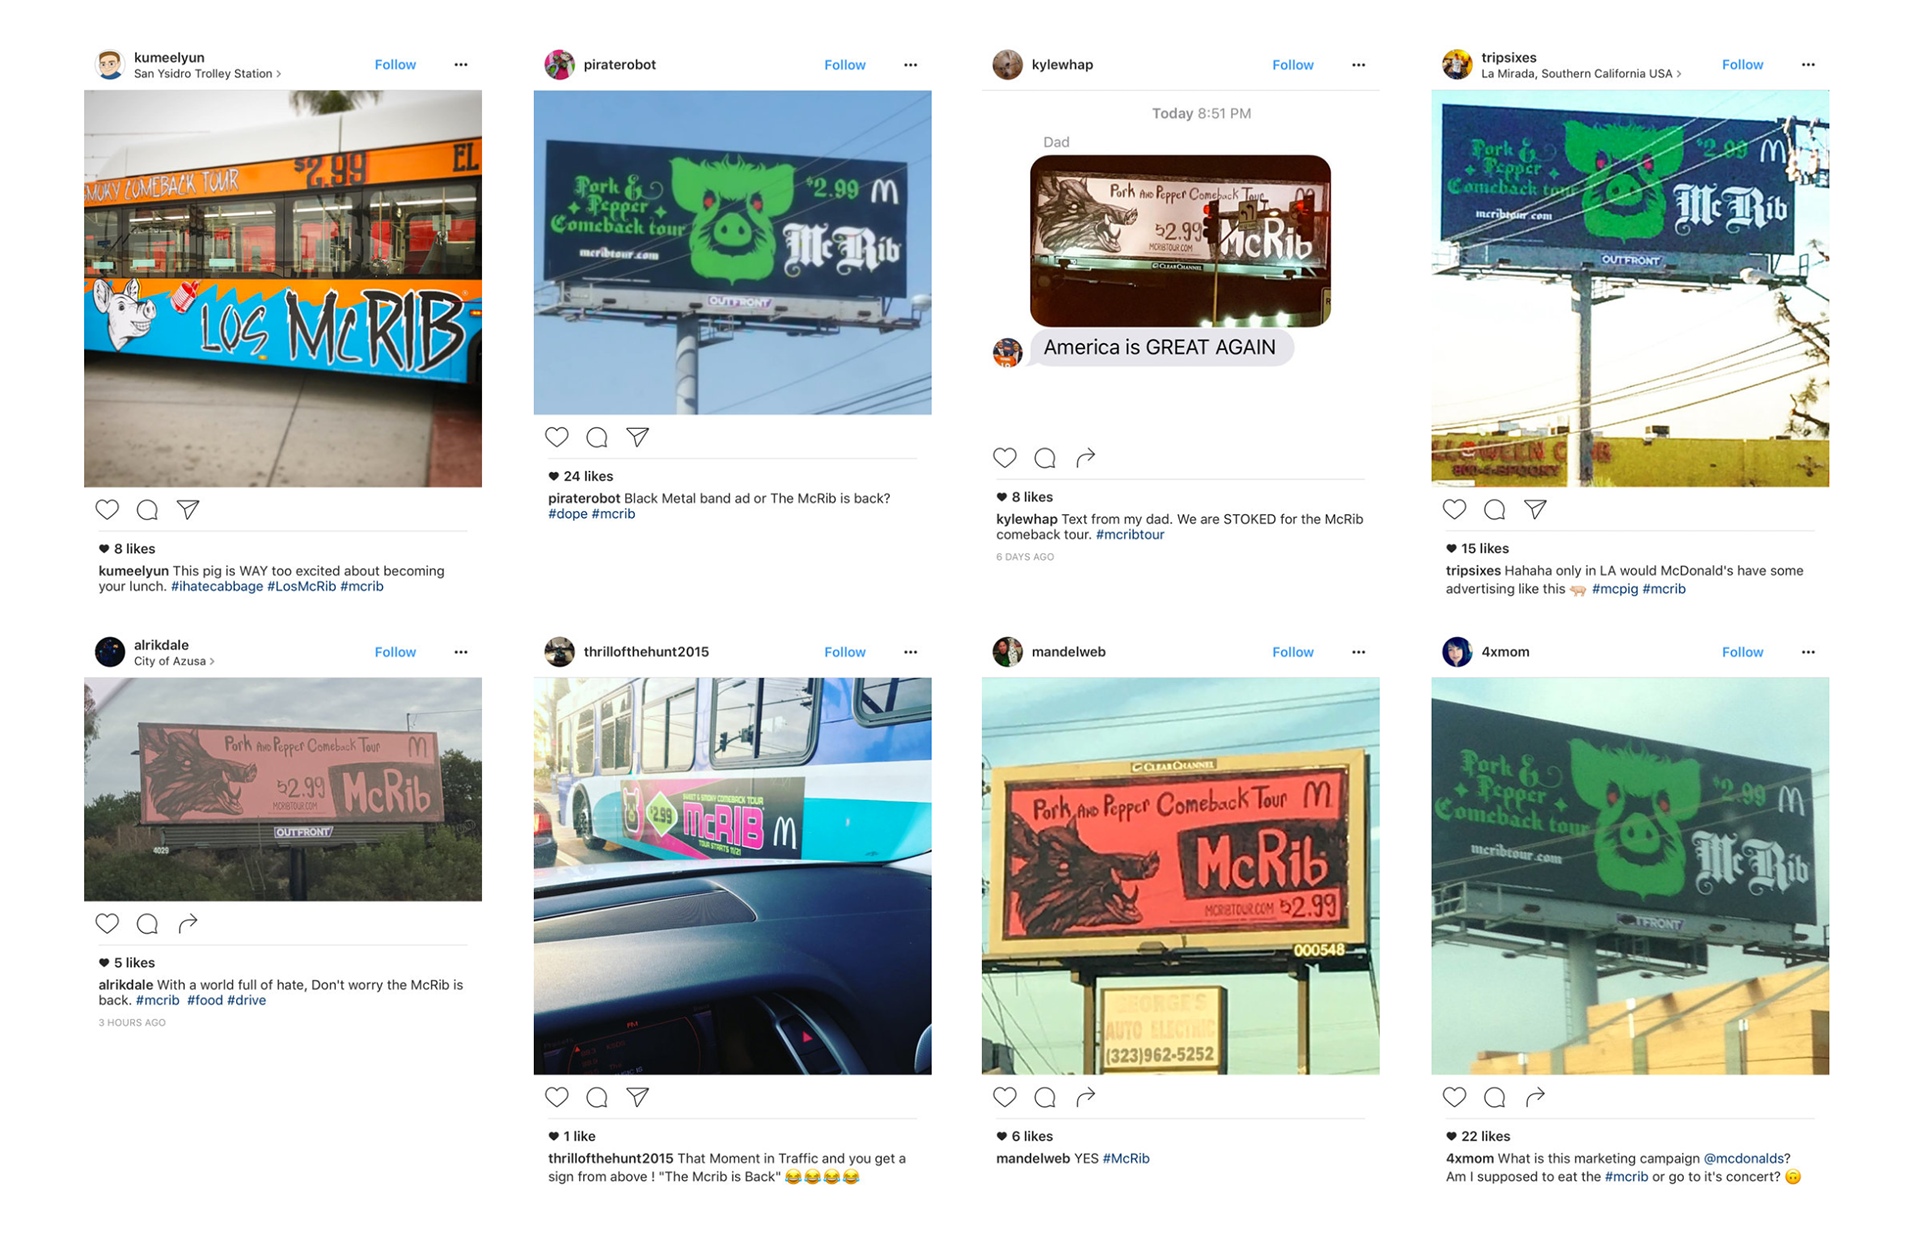Open alrikdale's profile picture
Viewport: 1920px width, 1252px height.
(109, 652)
